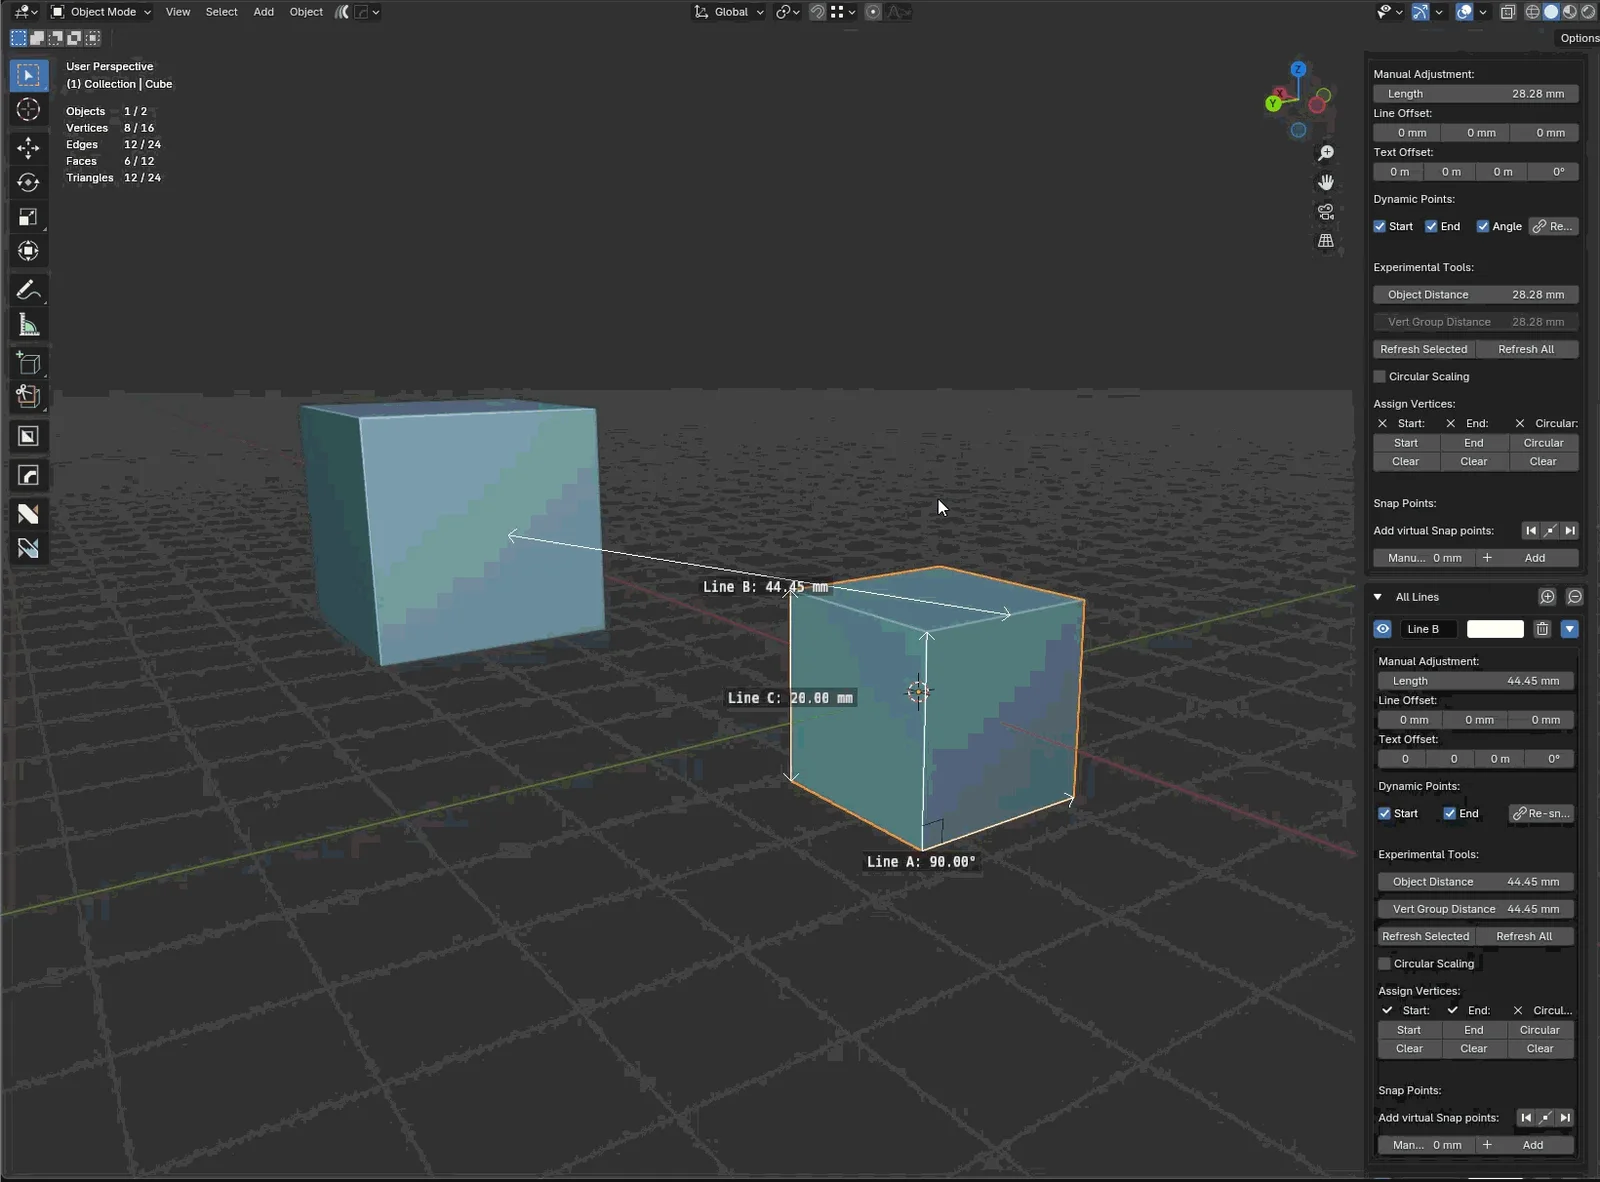Activate the Rotate tool
The height and width of the screenshot is (1182, 1600).
tap(28, 183)
